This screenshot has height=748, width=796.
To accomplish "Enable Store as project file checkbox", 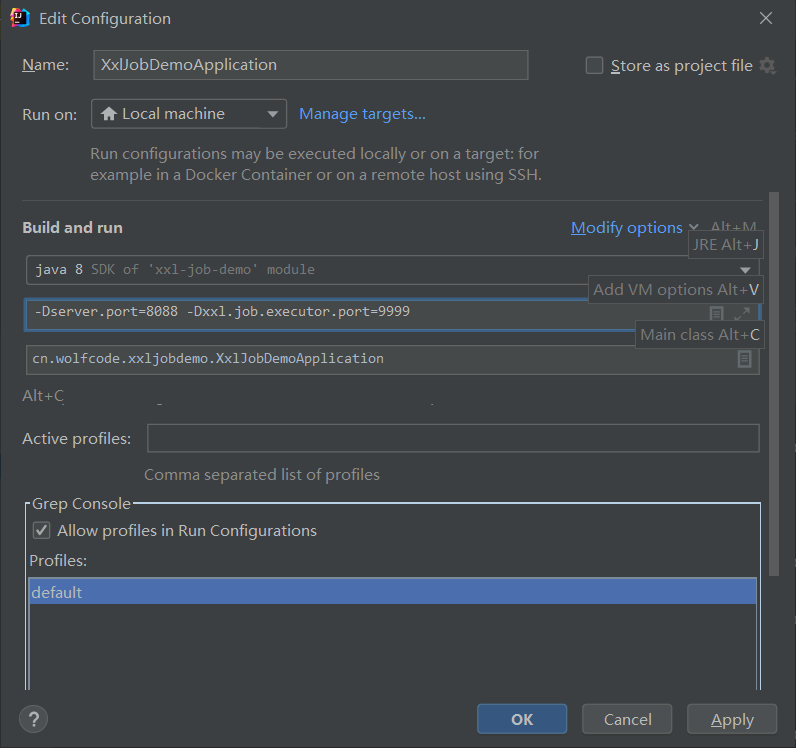I will (594, 66).
